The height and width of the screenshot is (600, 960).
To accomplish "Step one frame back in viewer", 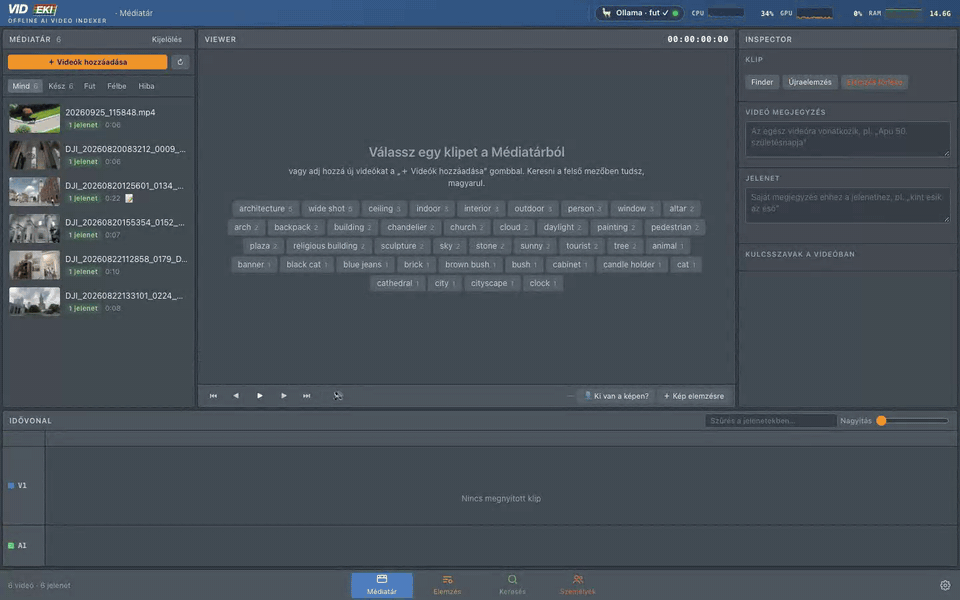I will [x=236, y=396].
